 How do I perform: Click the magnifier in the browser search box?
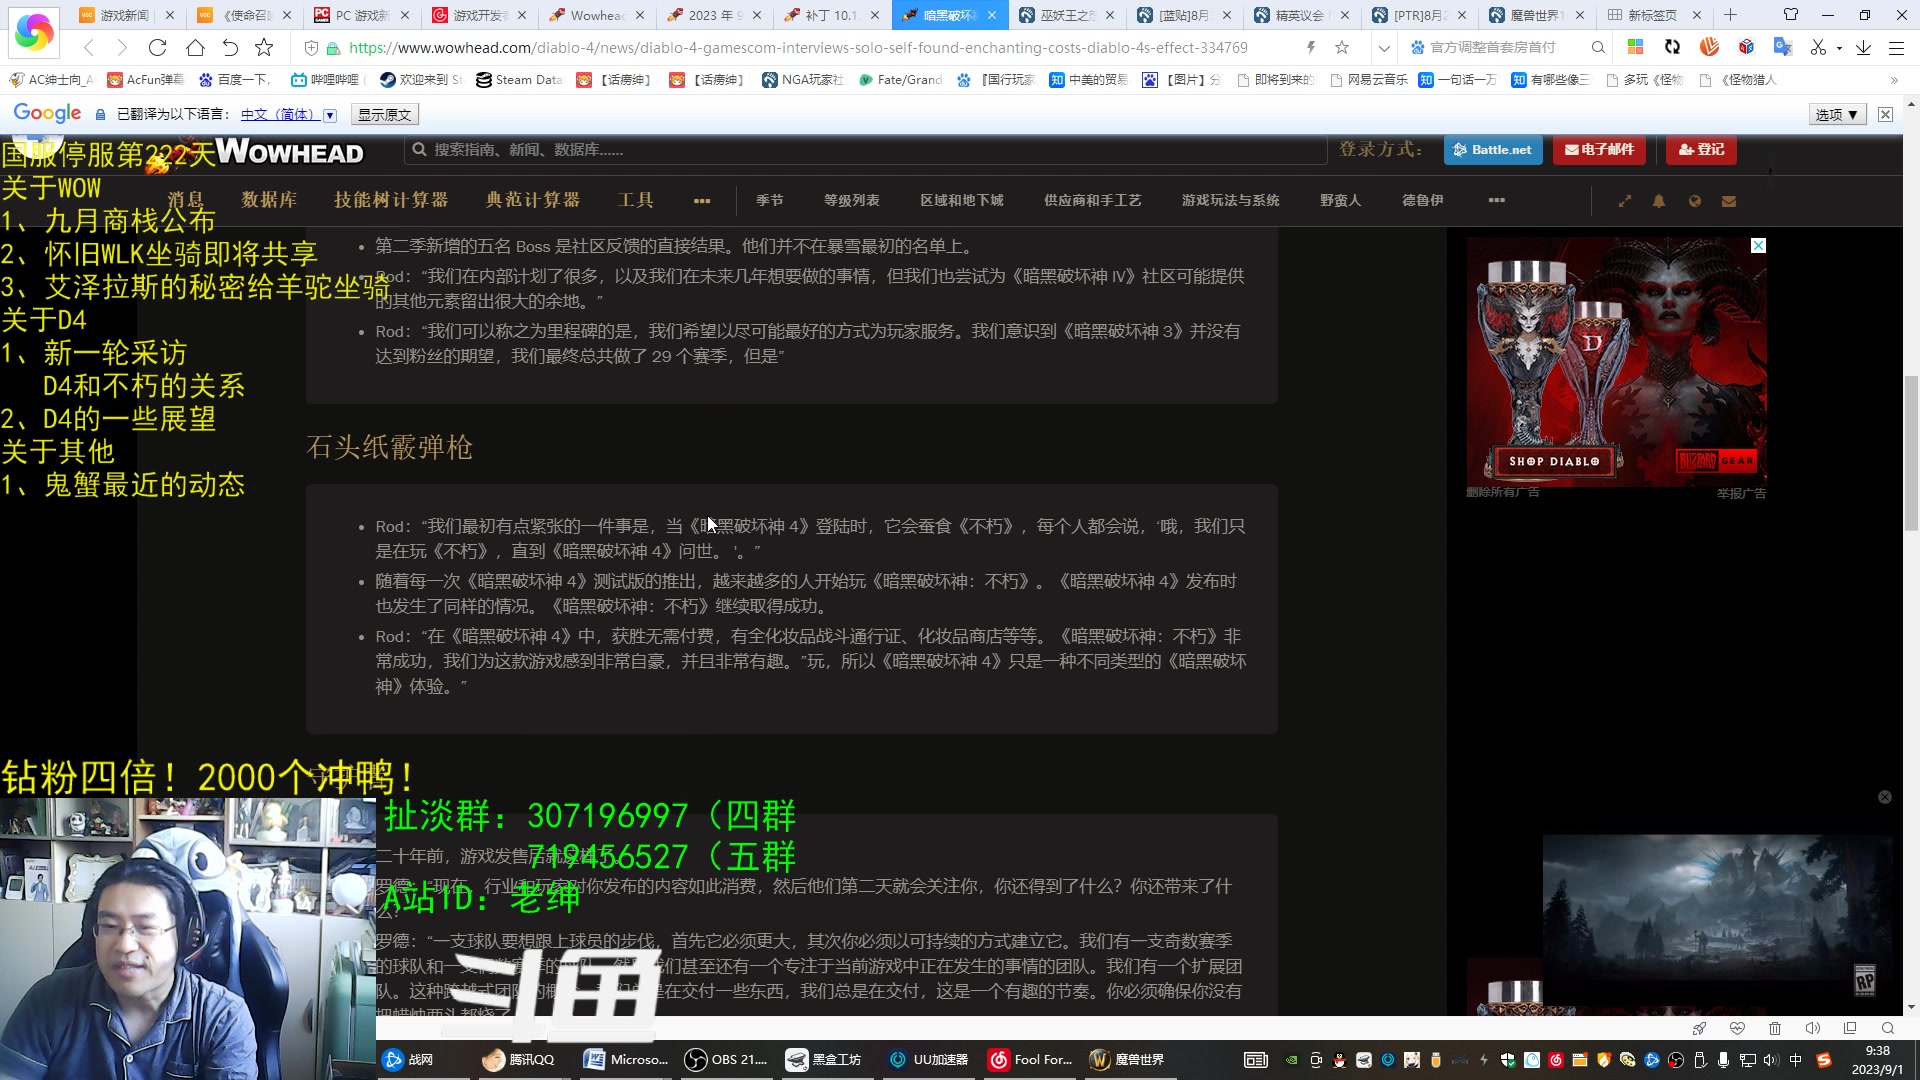tap(1598, 47)
